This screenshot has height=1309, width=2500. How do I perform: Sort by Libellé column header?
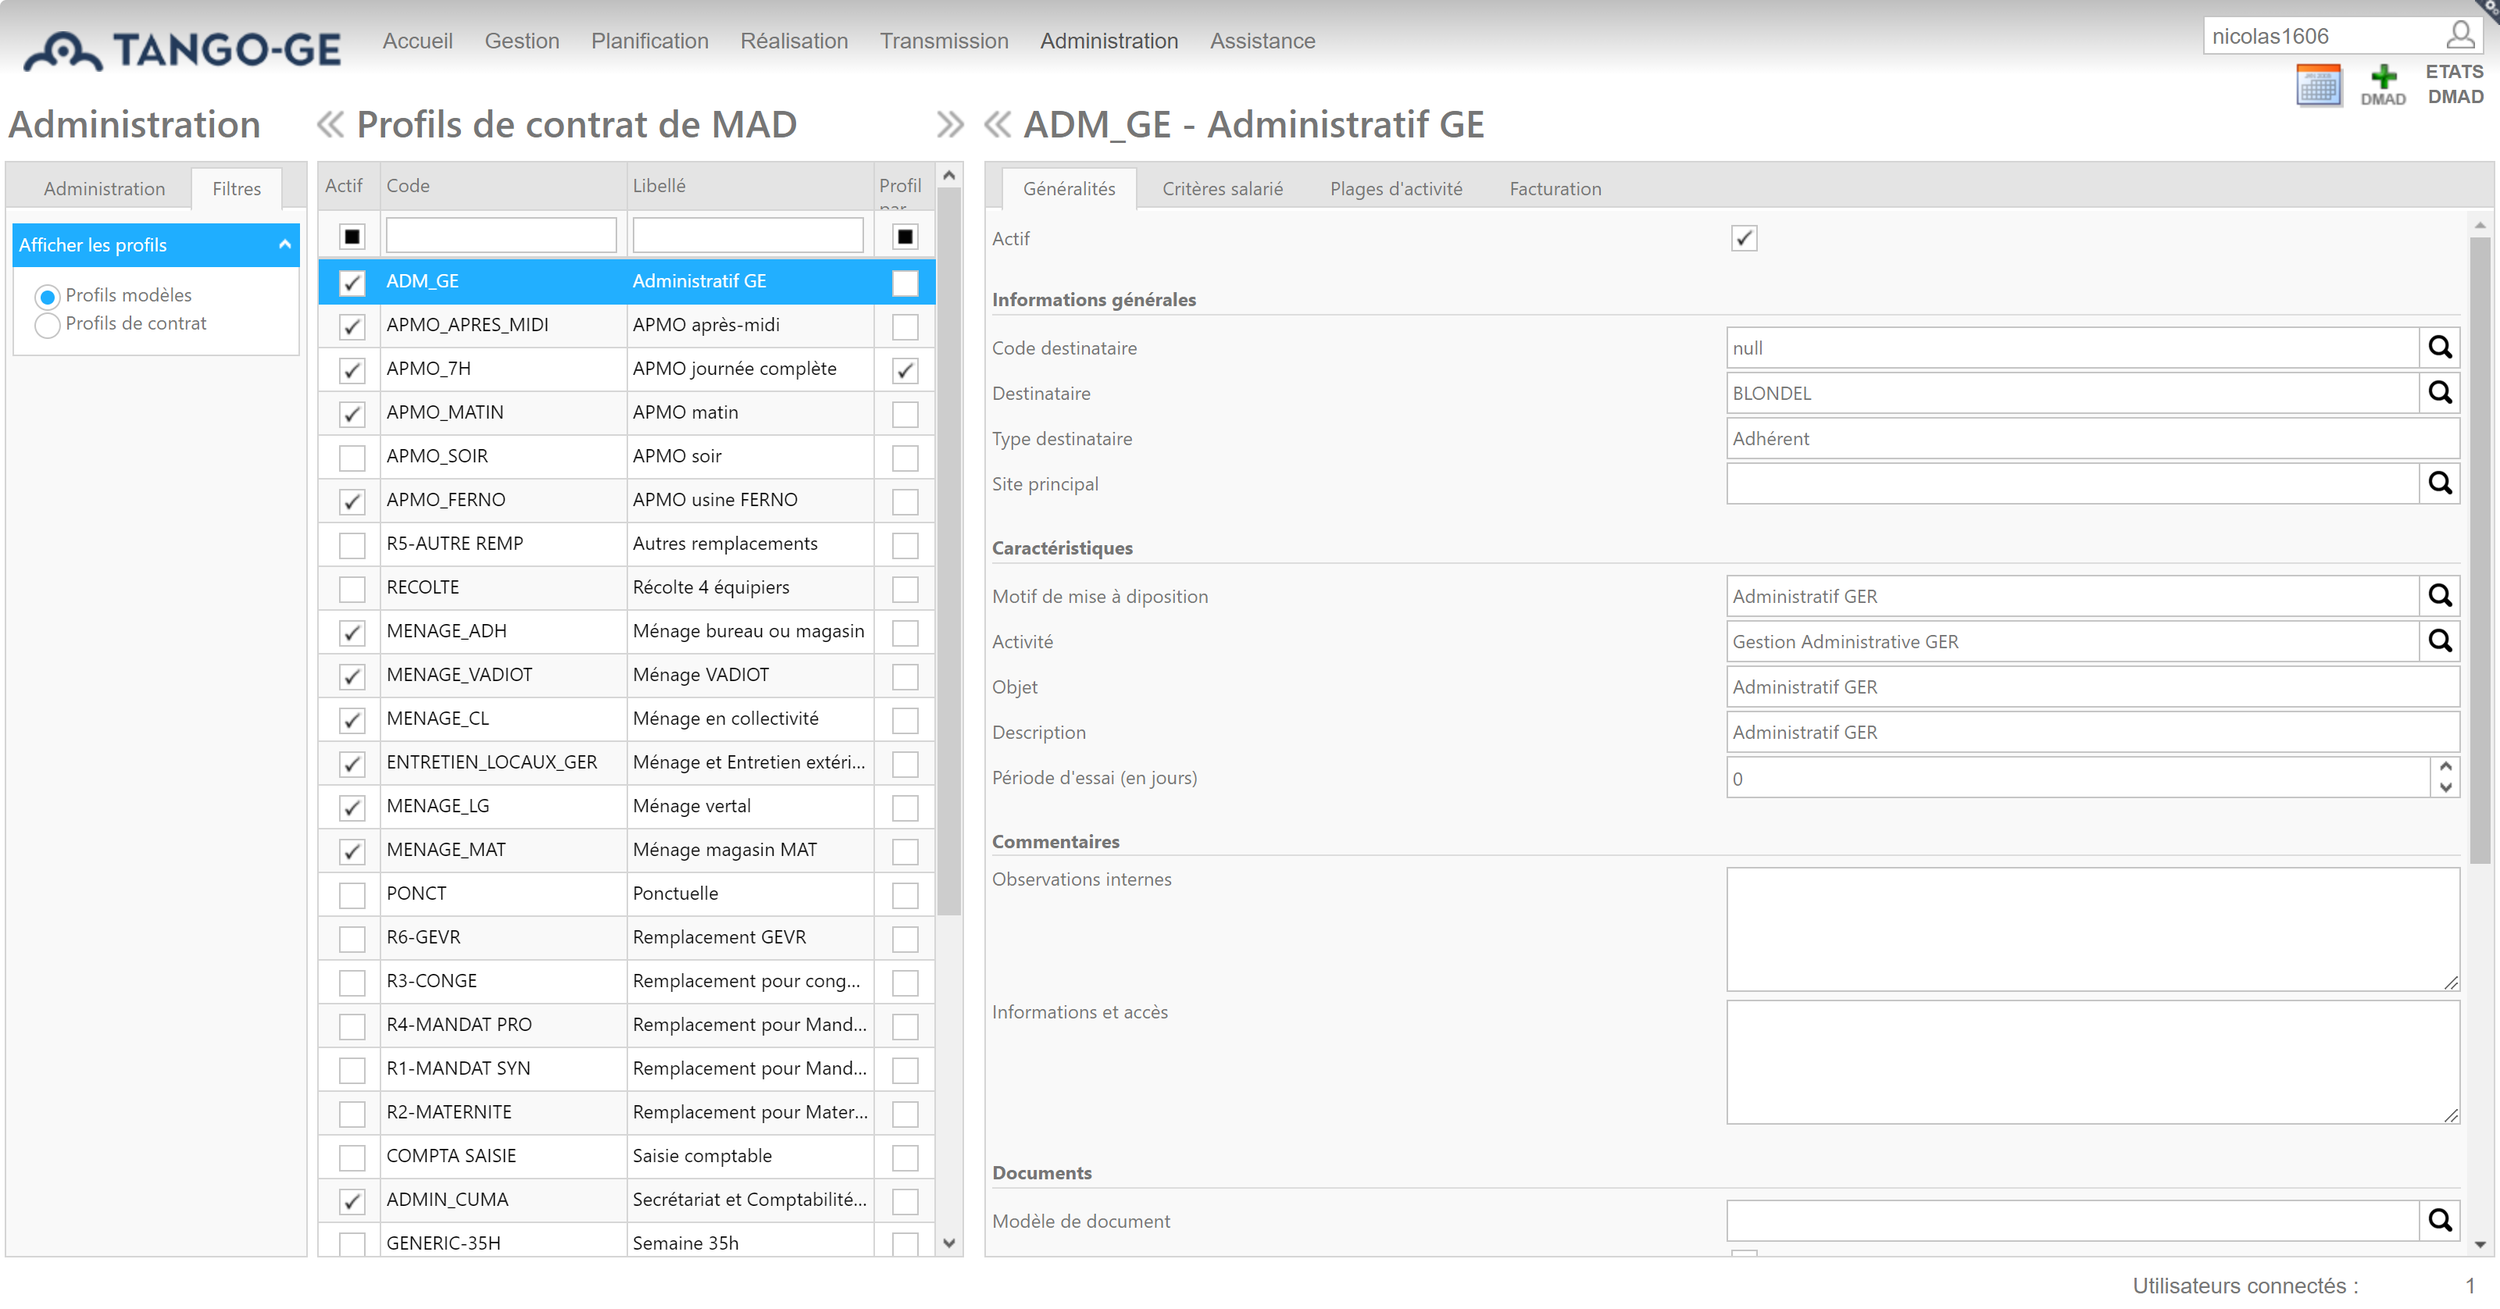750,186
